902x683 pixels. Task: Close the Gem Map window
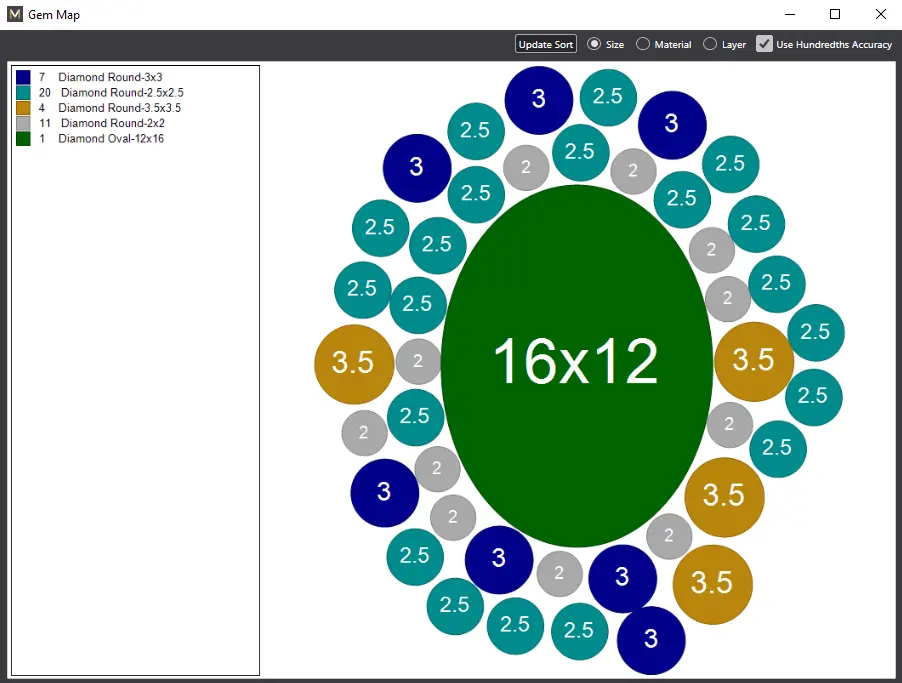pos(880,15)
